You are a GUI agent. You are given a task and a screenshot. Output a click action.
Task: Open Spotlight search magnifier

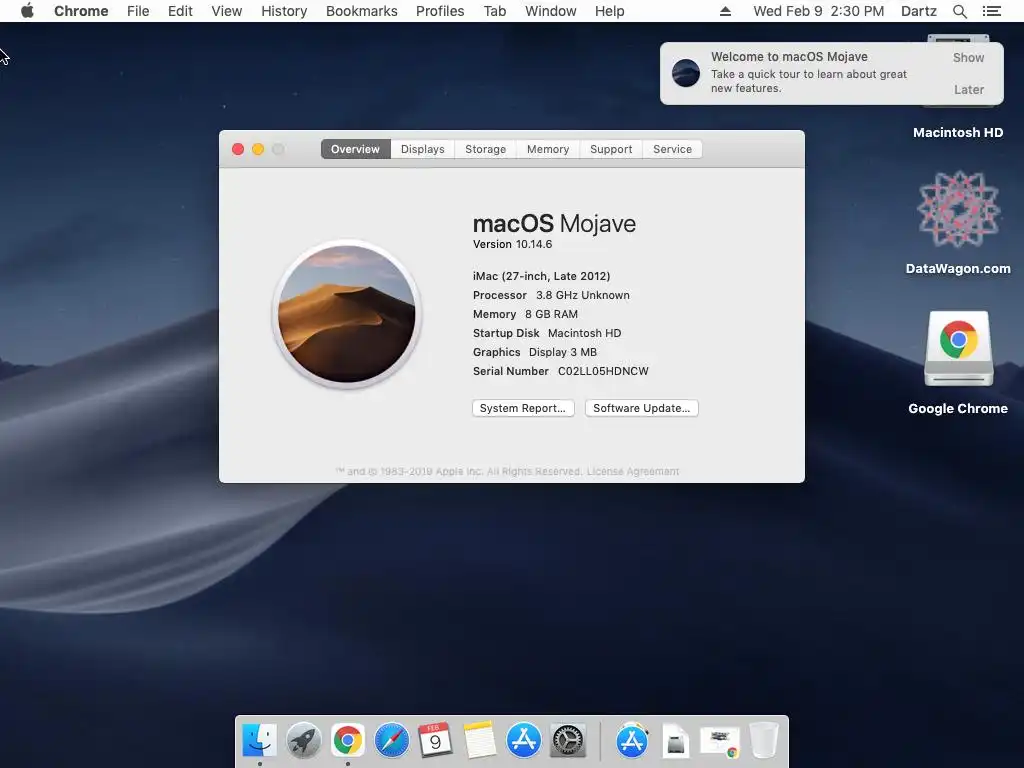[959, 11]
